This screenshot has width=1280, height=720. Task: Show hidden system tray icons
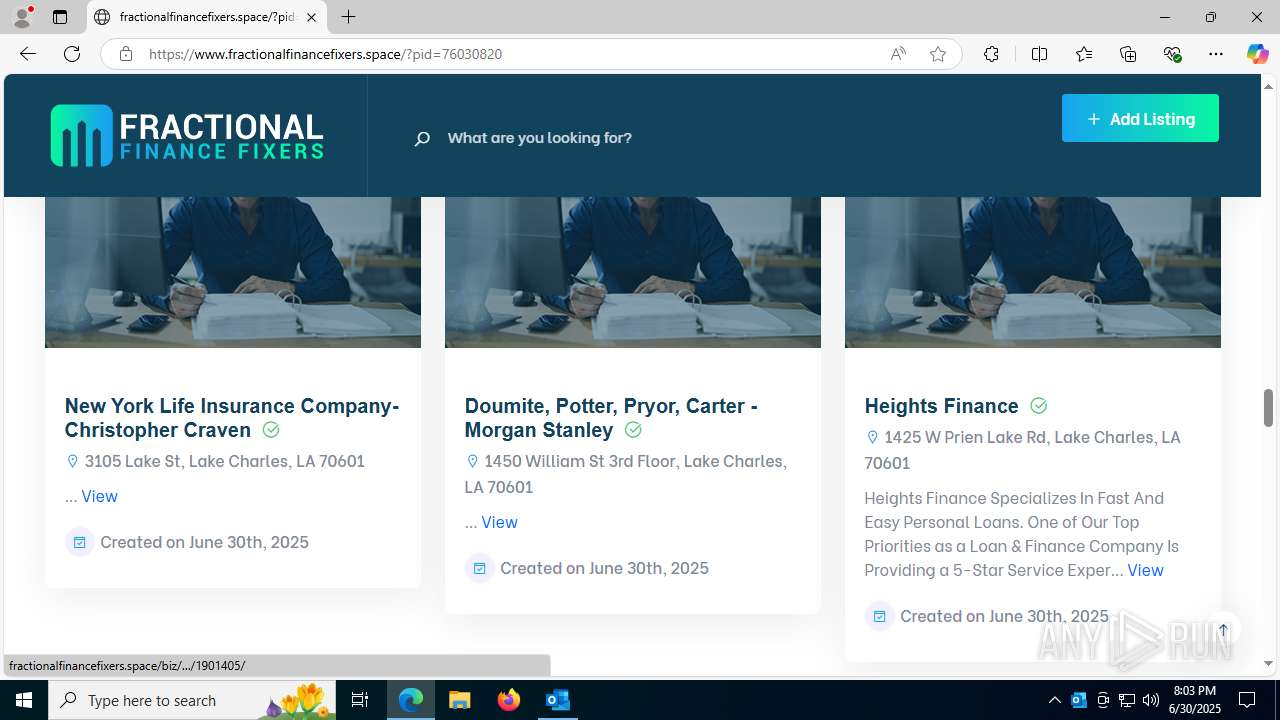coord(1054,700)
